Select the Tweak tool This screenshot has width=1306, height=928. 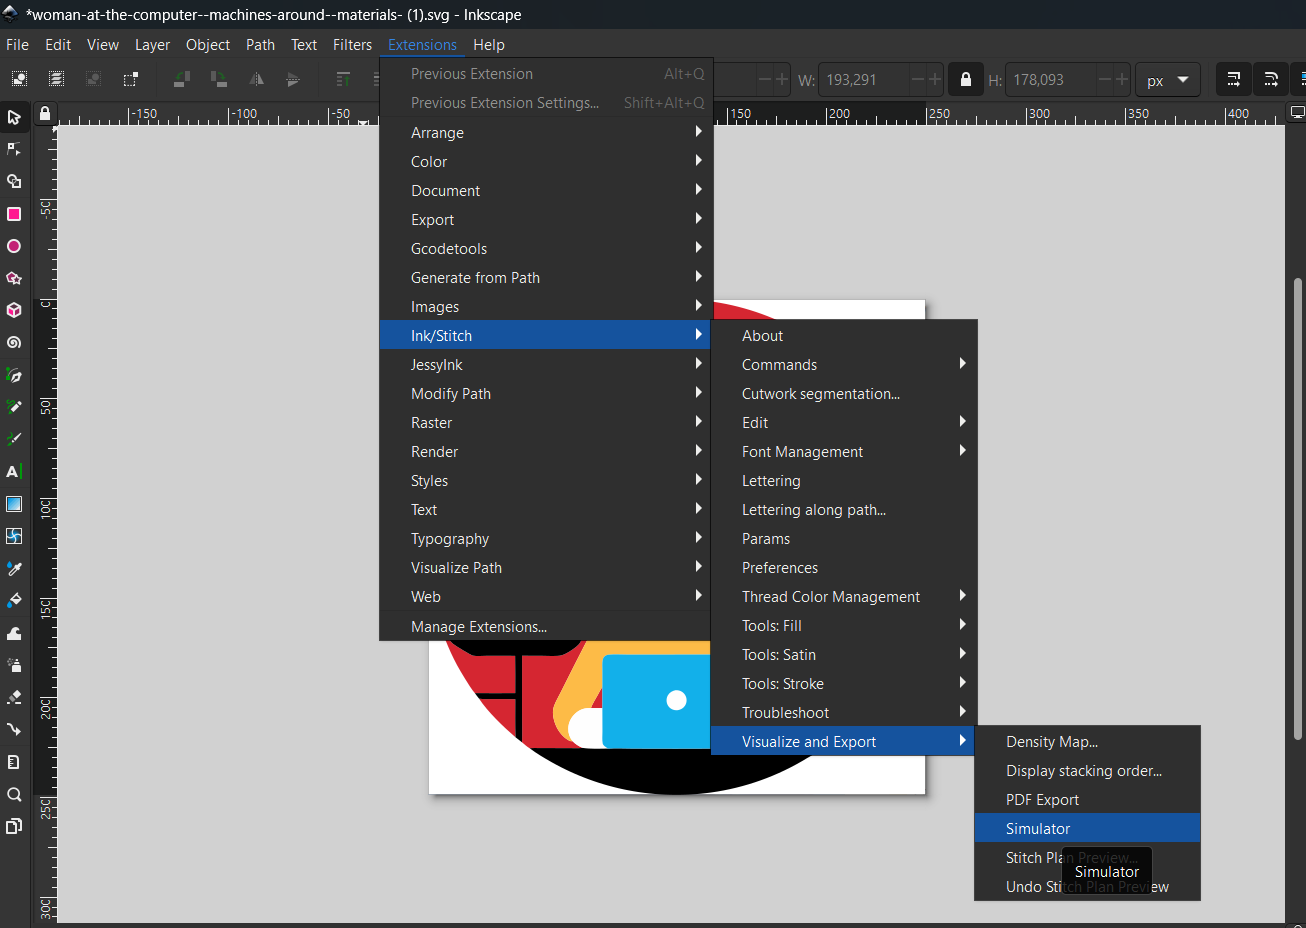coord(14,633)
